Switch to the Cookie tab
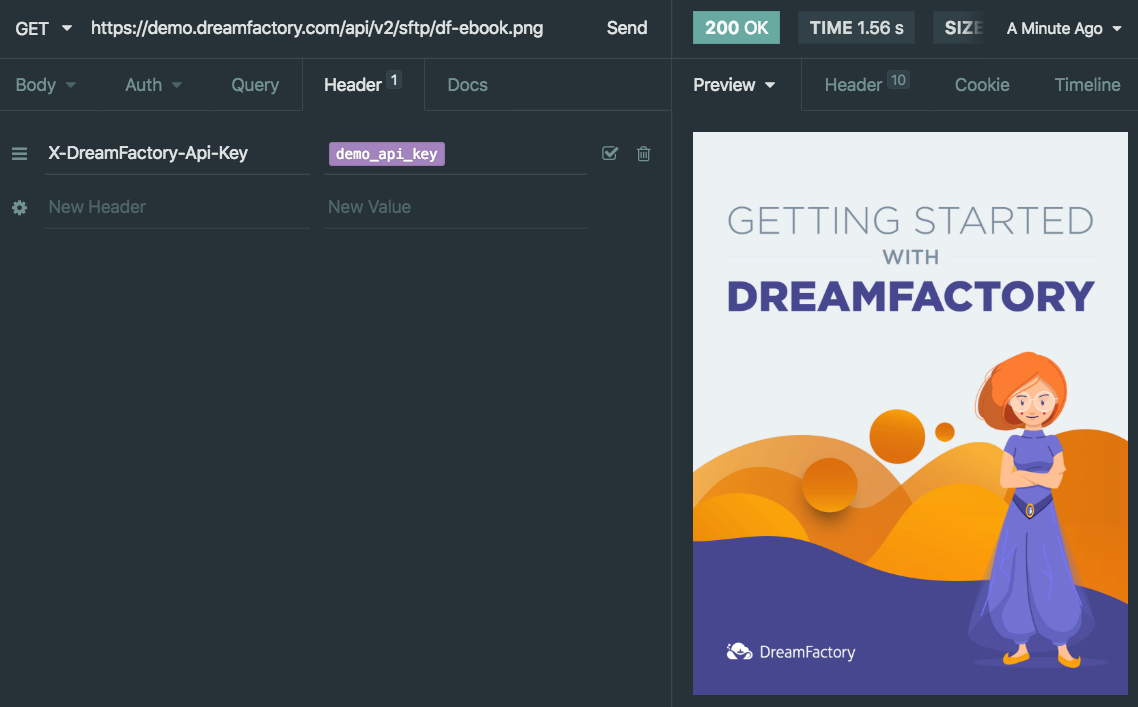The image size is (1138, 707). [x=981, y=85]
